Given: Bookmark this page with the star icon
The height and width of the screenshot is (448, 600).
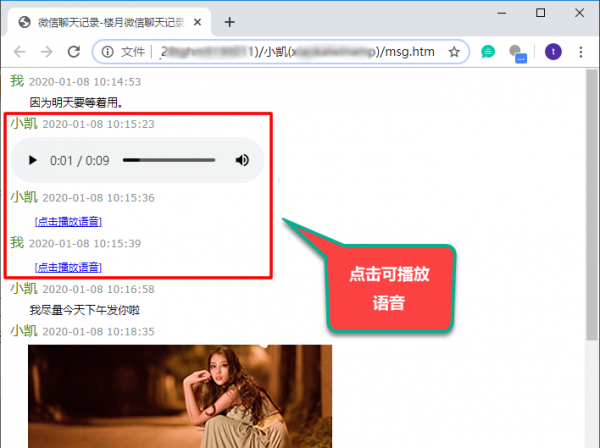Looking at the screenshot, I should 453,52.
